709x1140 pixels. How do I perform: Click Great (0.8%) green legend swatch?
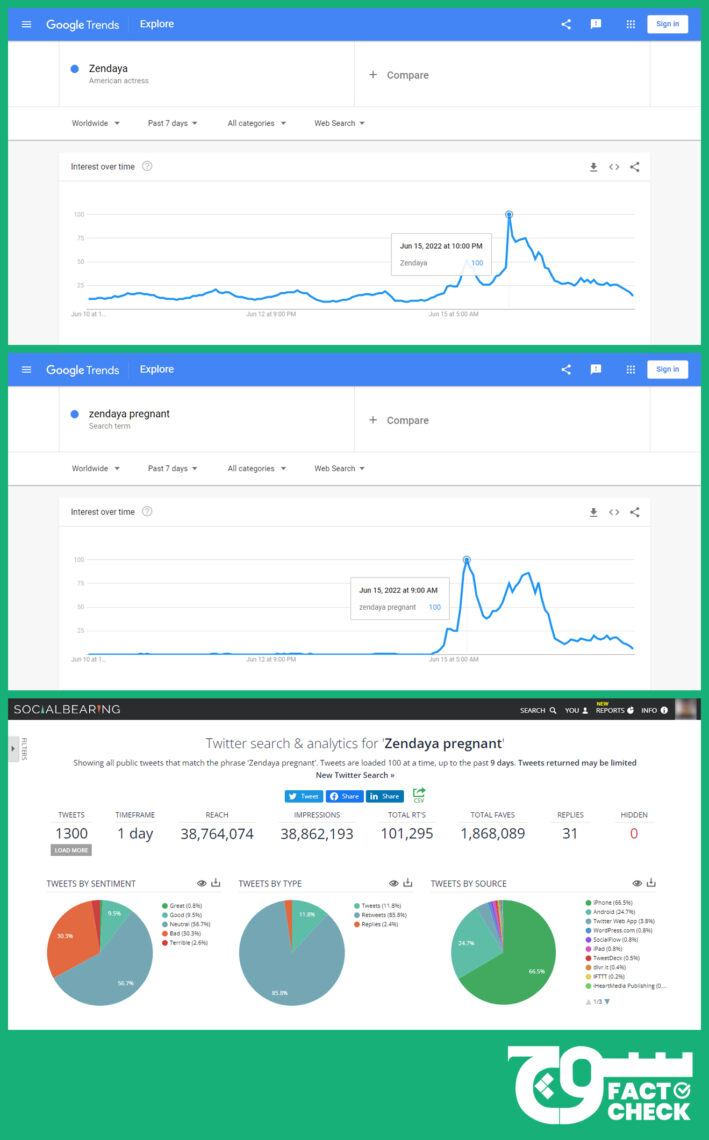tap(165, 906)
